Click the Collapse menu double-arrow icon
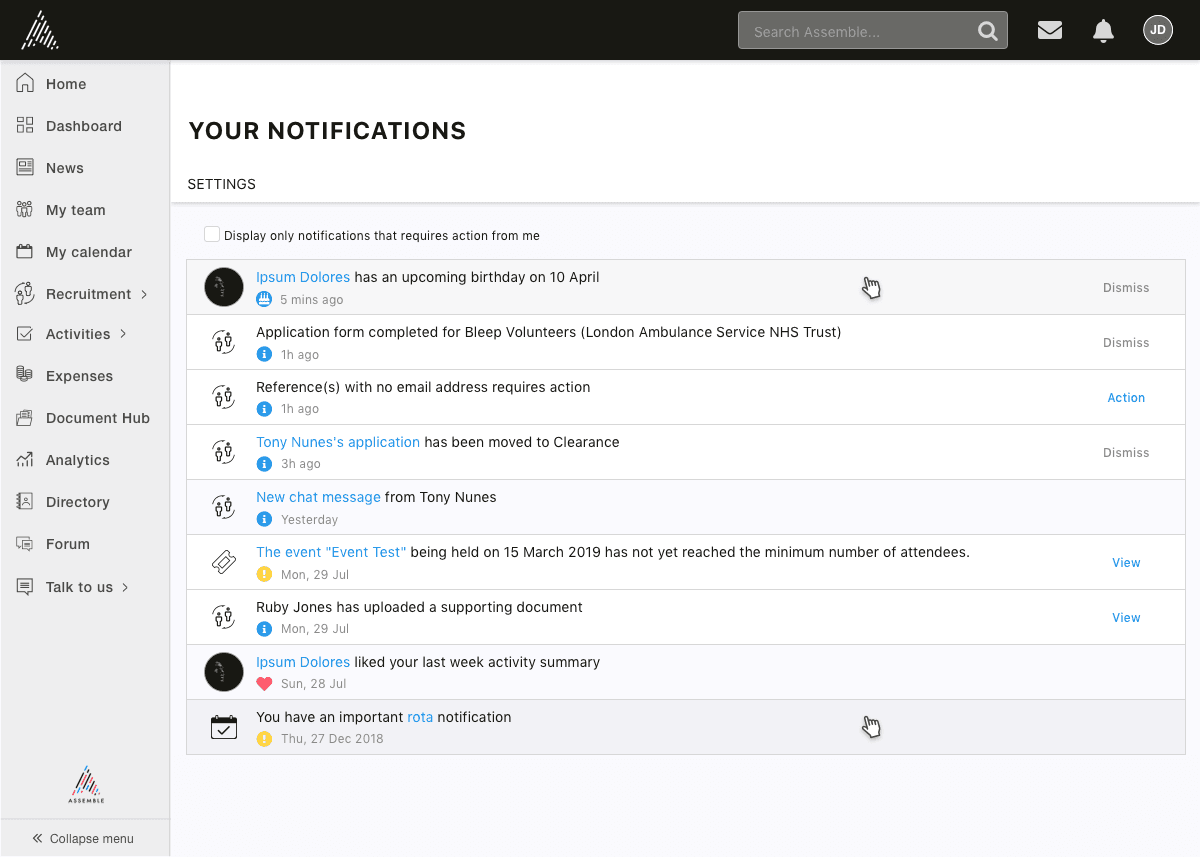This screenshot has height=857, width=1200. coord(37,838)
